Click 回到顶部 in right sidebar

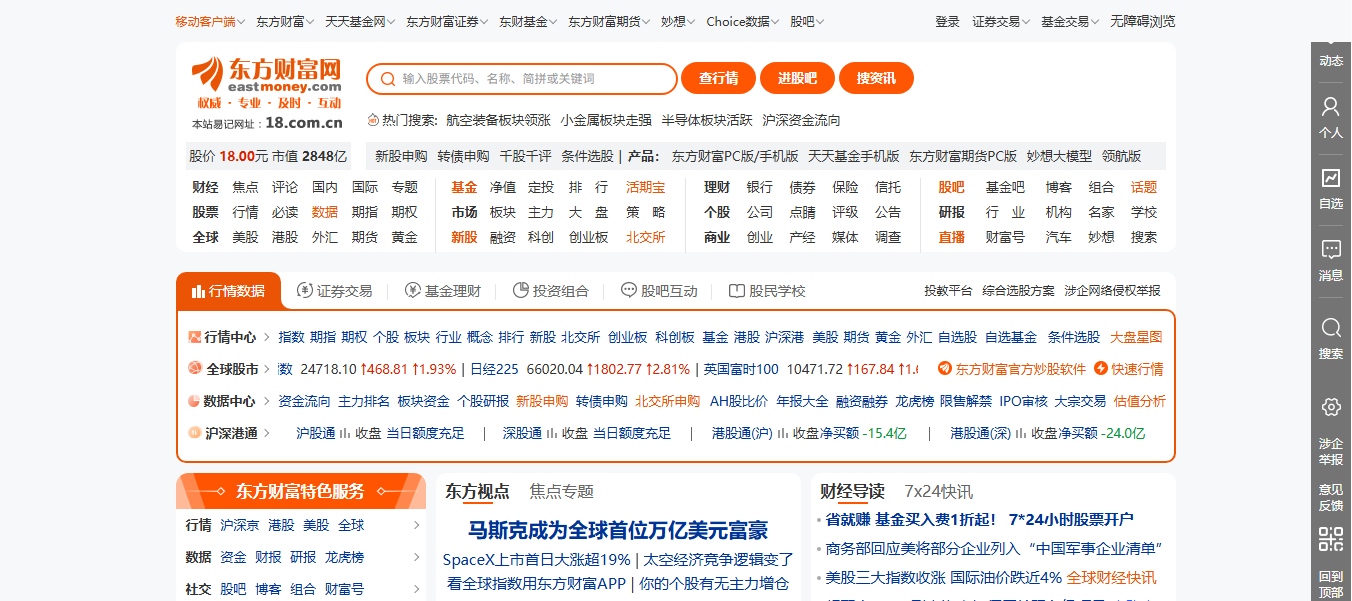1331,584
